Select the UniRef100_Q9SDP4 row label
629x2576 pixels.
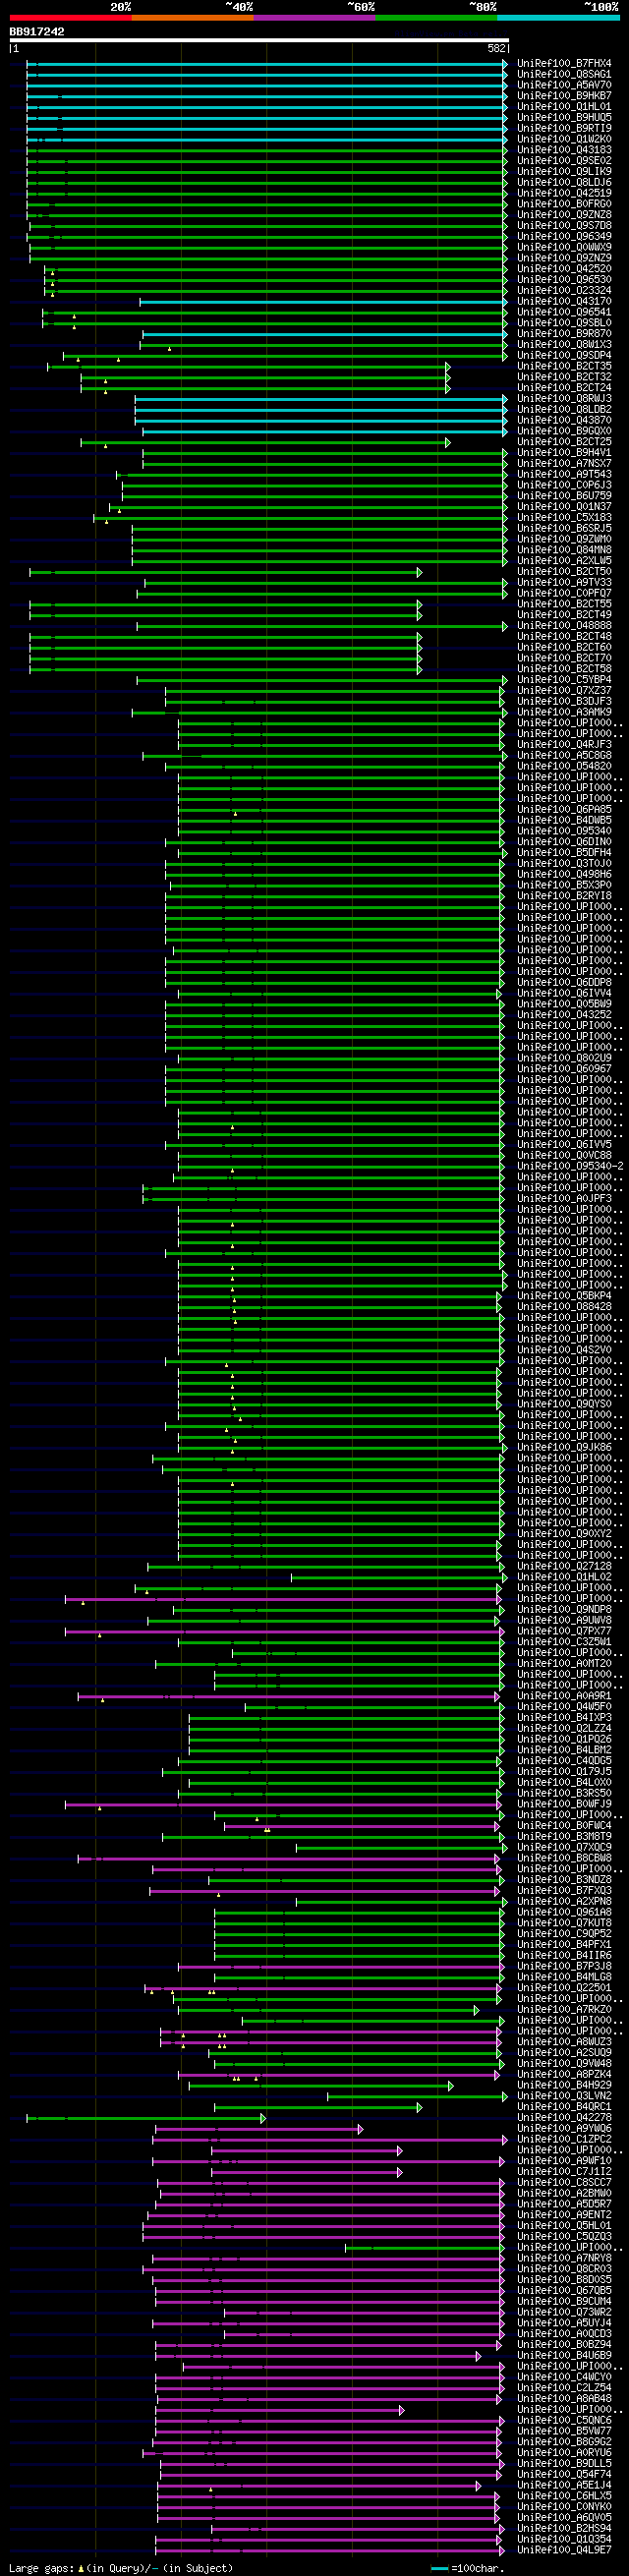click(564, 355)
